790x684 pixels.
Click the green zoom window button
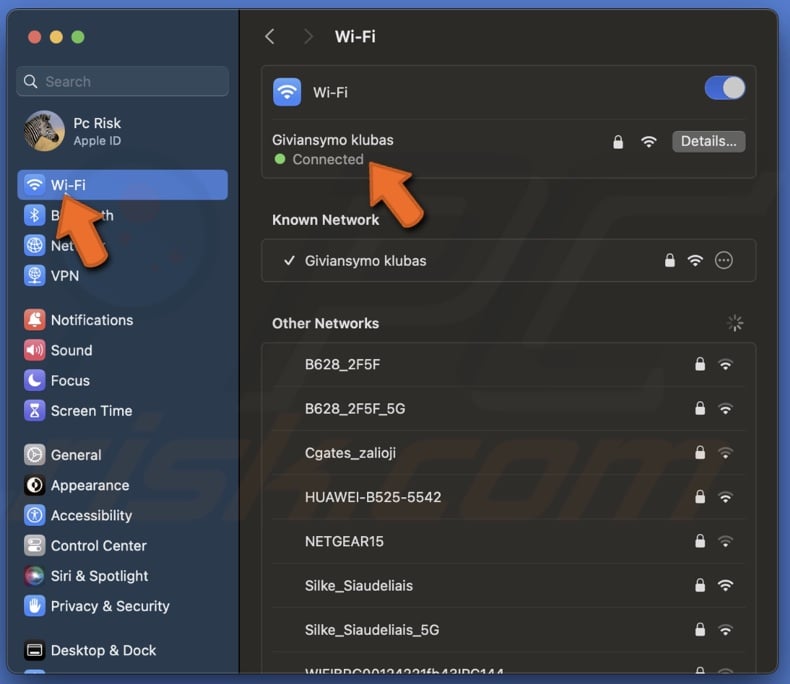coord(78,37)
